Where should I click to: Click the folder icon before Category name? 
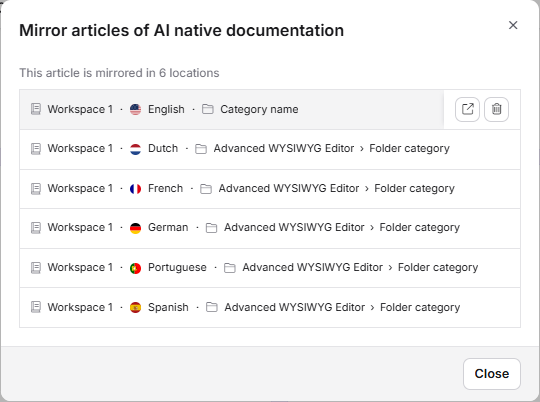(208, 109)
